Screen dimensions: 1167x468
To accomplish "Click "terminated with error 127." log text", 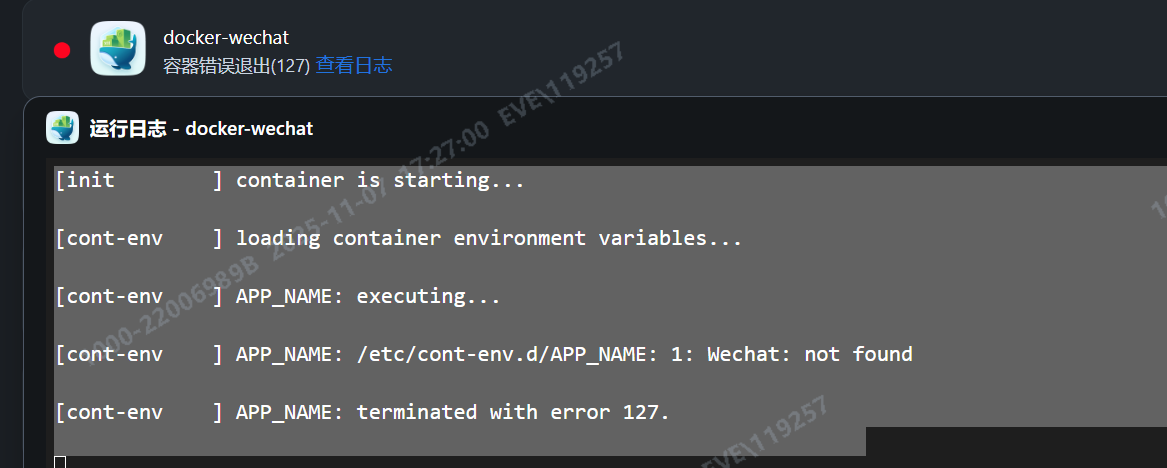I will point(513,412).
